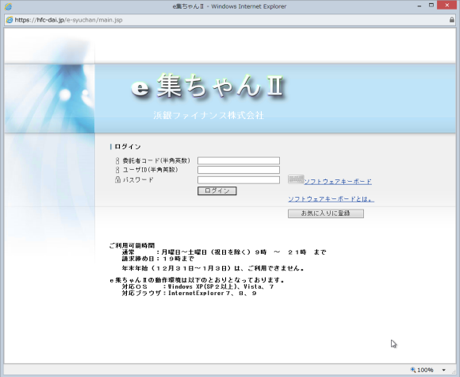Close the Internet Explorer window
Screen dimensions: 460x377
click(447, 5)
